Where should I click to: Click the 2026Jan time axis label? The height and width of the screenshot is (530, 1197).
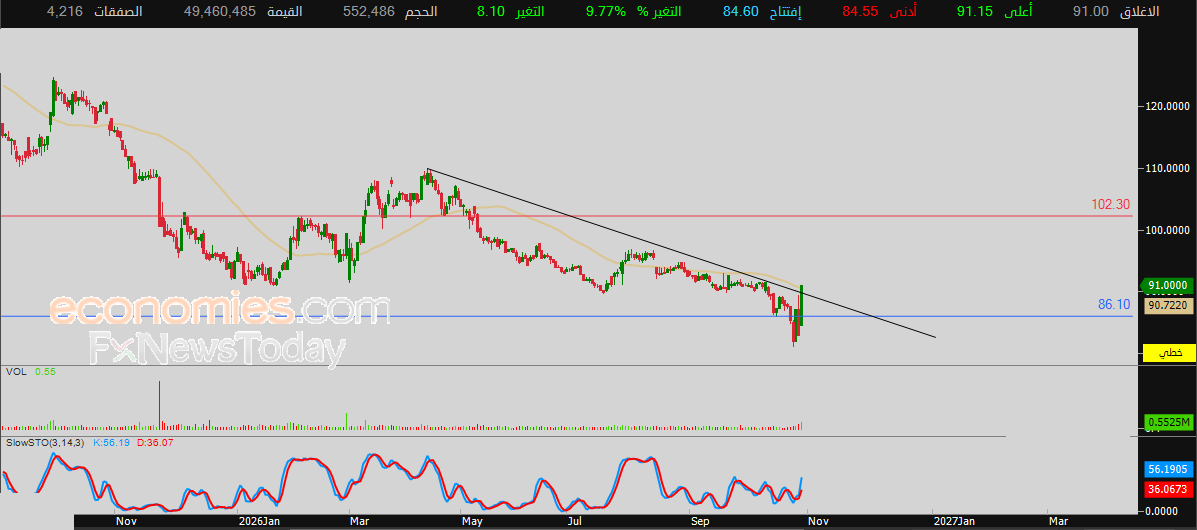click(x=259, y=521)
